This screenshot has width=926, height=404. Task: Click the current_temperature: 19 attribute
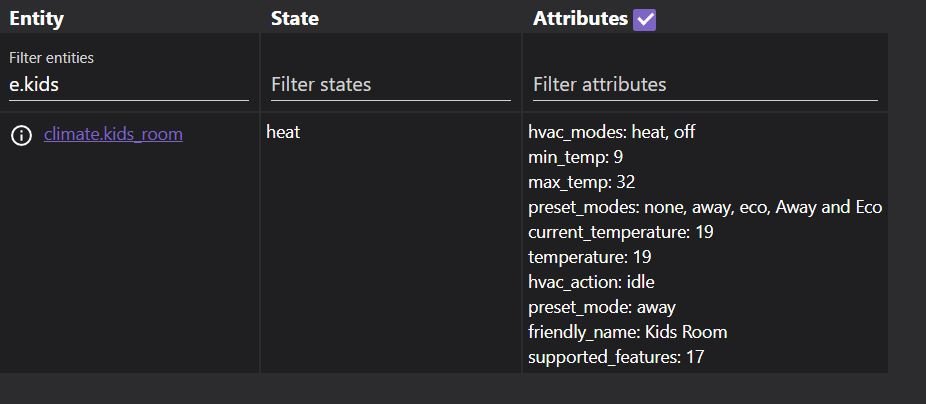(x=621, y=232)
